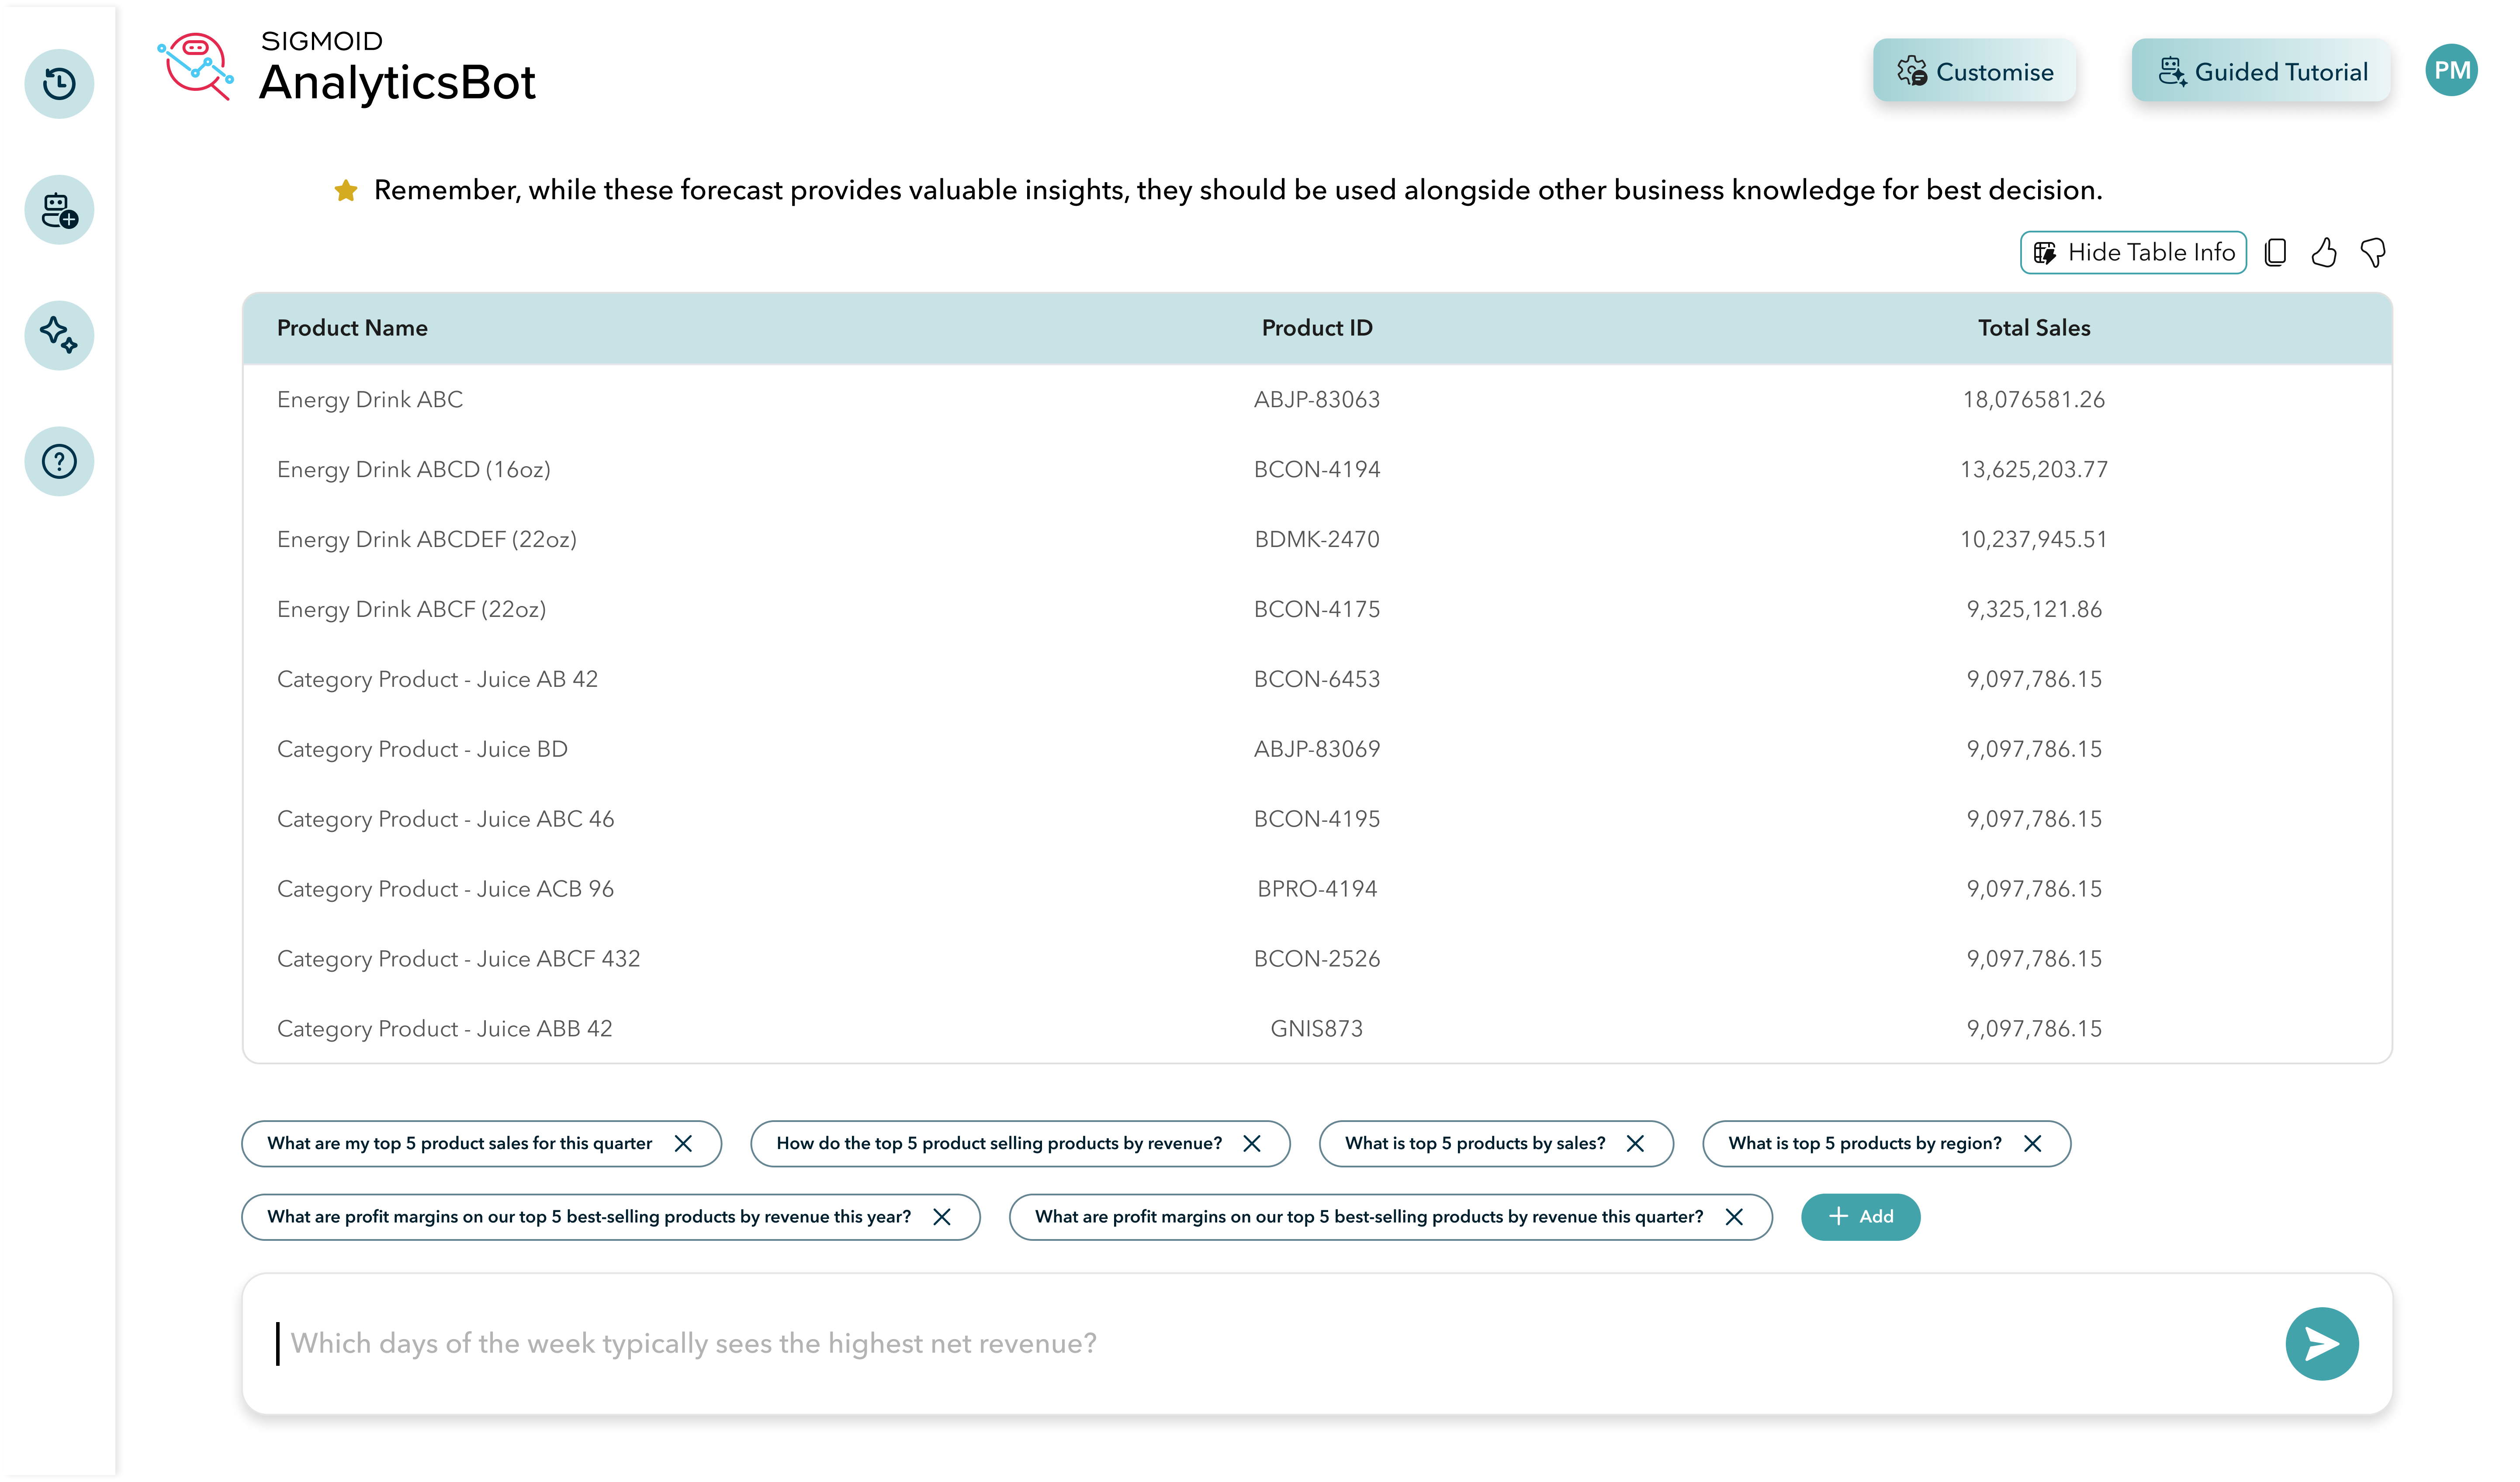2520x1482 pixels.
Task: Click total sales 13,625,203.77
Action: (2034, 470)
